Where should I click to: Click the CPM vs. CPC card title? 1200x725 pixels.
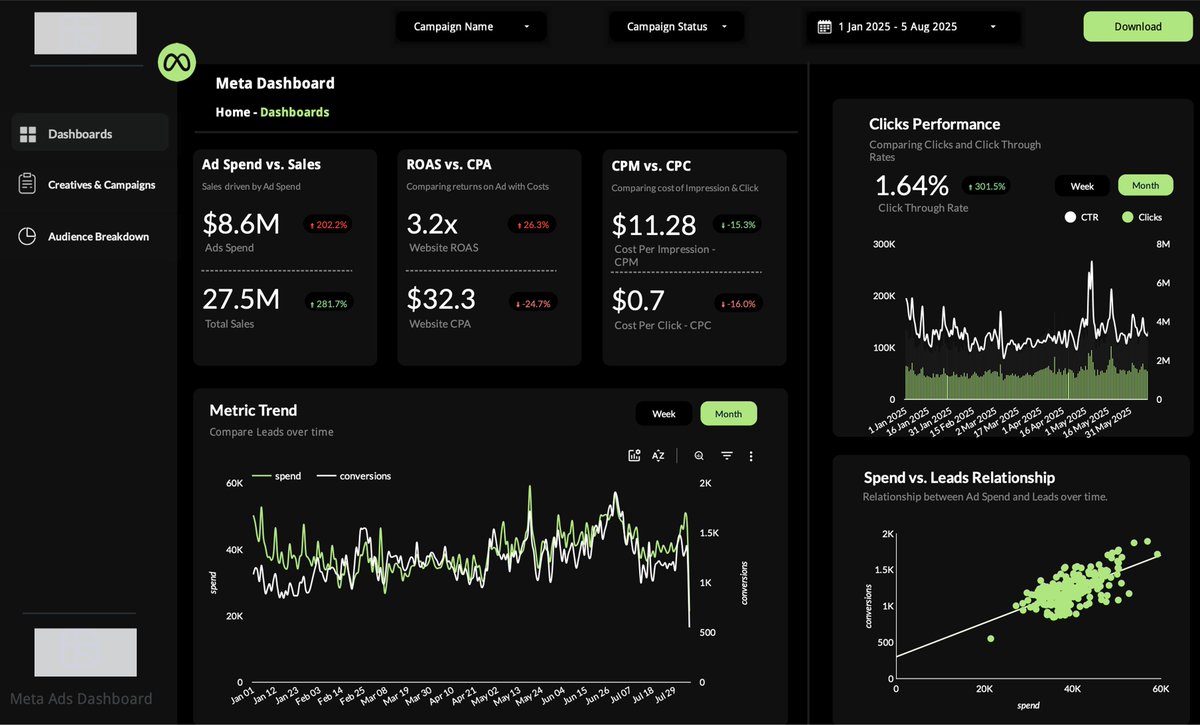pyautogui.click(x=651, y=166)
